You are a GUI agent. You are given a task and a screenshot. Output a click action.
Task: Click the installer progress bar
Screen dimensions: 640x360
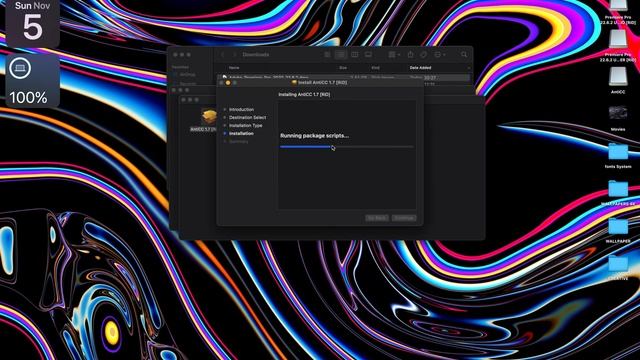[347, 147]
